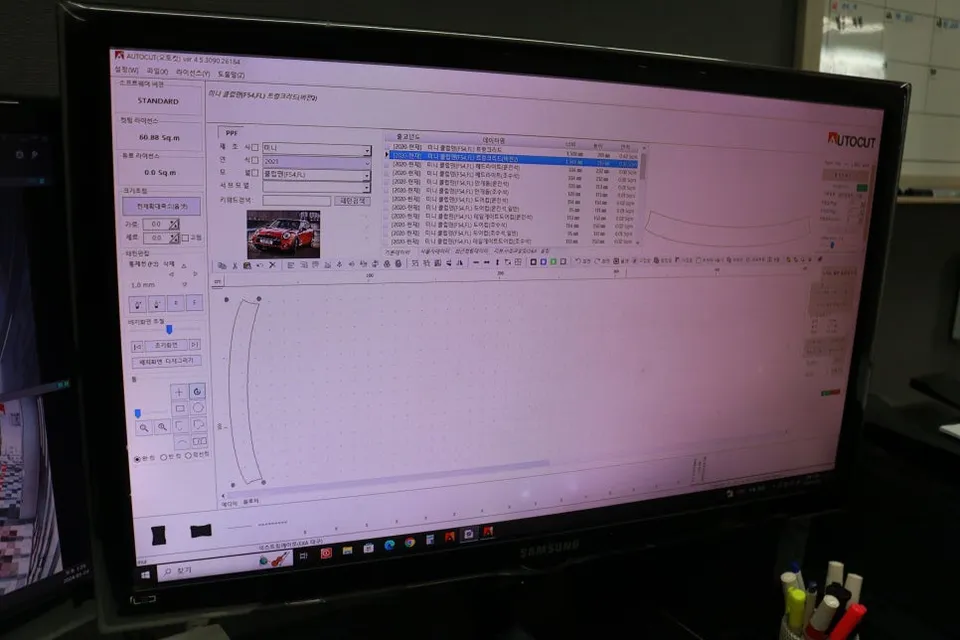Click the second black pattern thumbnail at bottom

(x=201, y=530)
